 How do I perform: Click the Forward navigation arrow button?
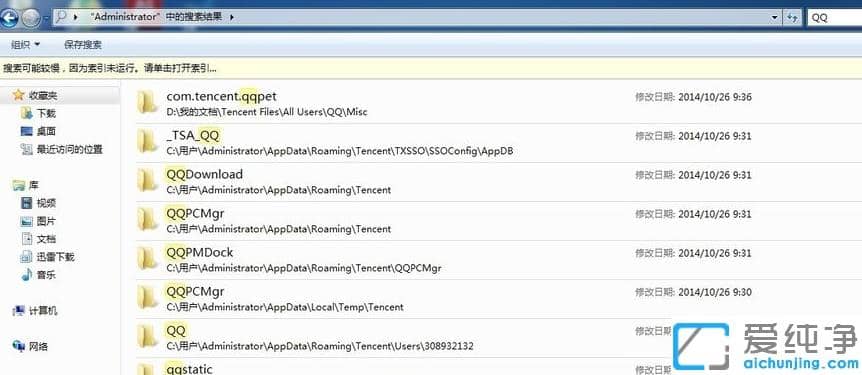tap(30, 19)
